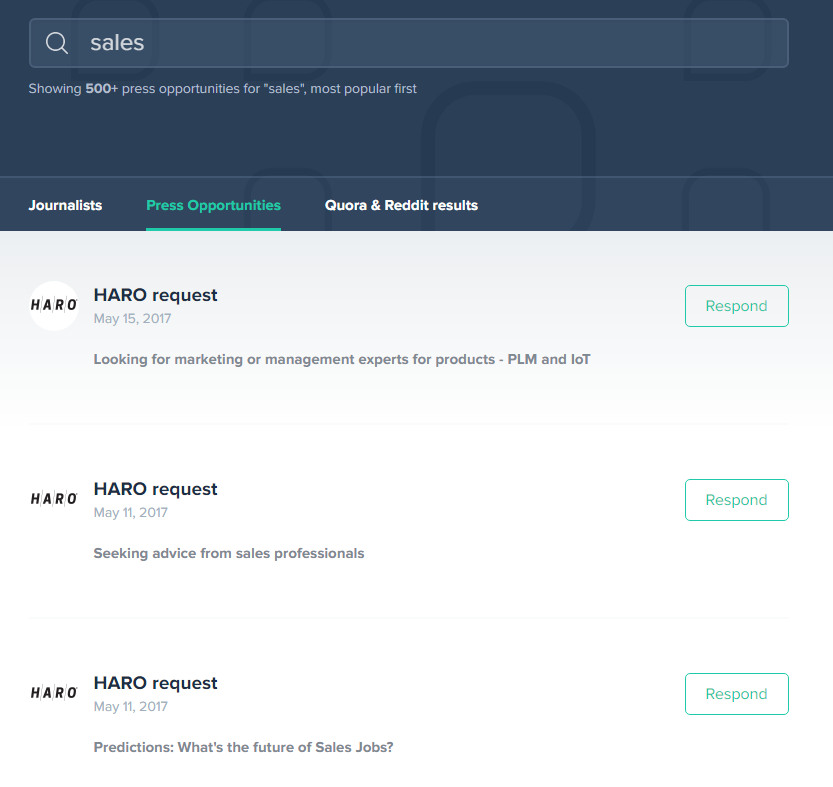Viewport: 833px width, 787px height.
Task: Focus the search field containing "sales"
Action: point(409,43)
